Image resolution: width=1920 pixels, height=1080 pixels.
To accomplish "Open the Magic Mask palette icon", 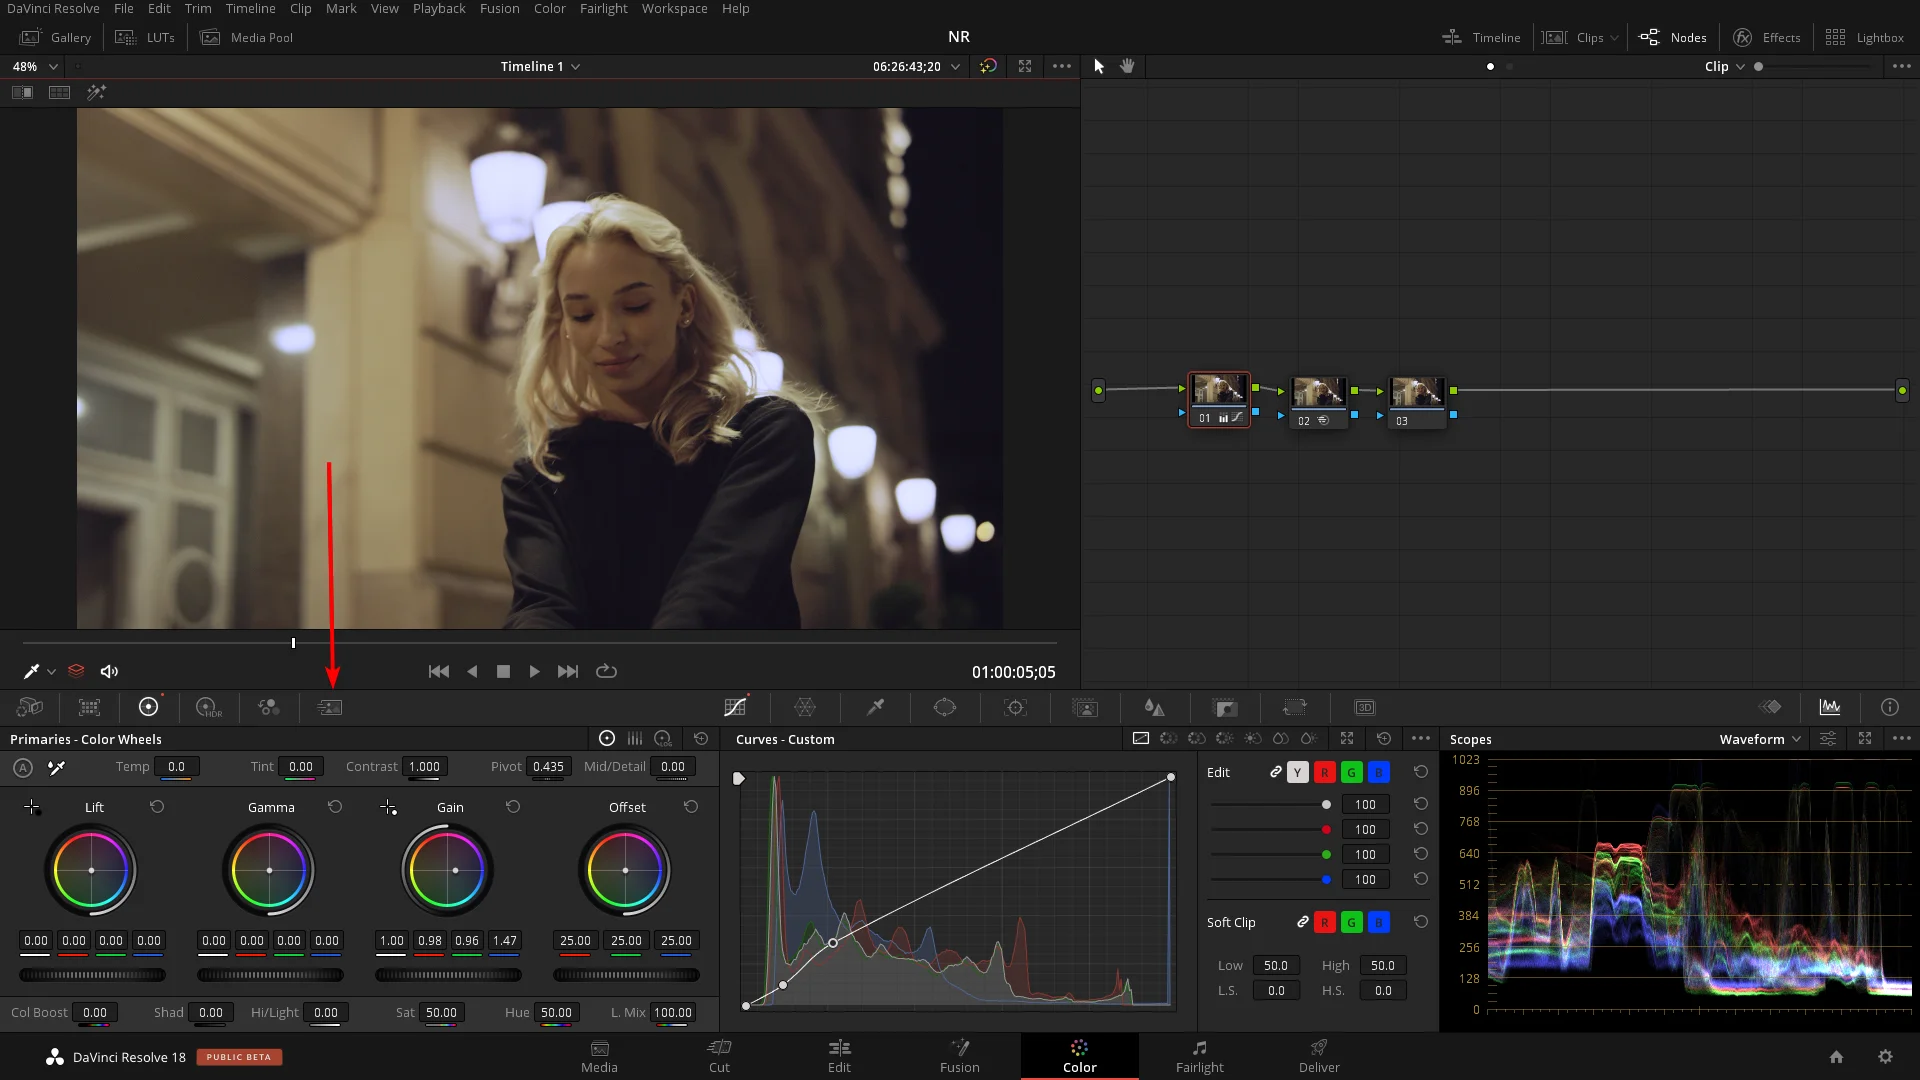I will coord(1085,707).
